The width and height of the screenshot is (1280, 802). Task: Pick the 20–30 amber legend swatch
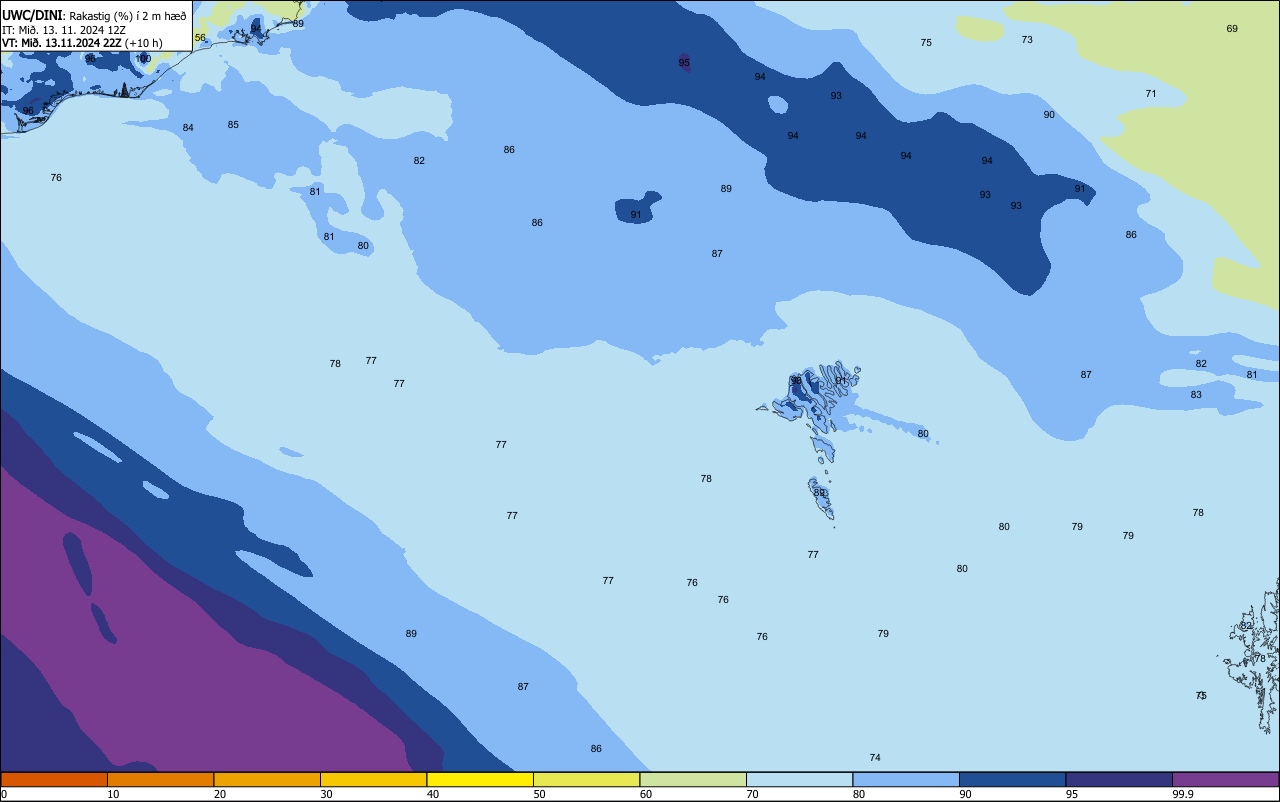click(267, 779)
